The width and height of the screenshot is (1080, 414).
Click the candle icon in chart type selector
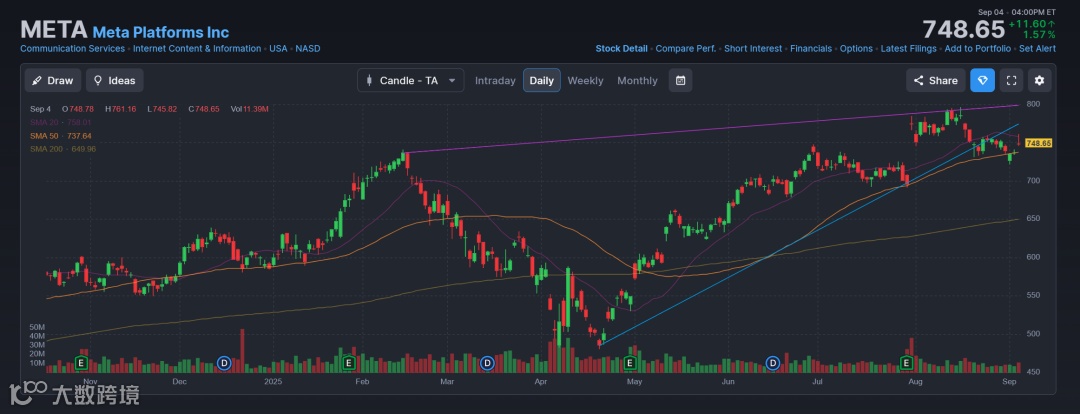tap(369, 81)
